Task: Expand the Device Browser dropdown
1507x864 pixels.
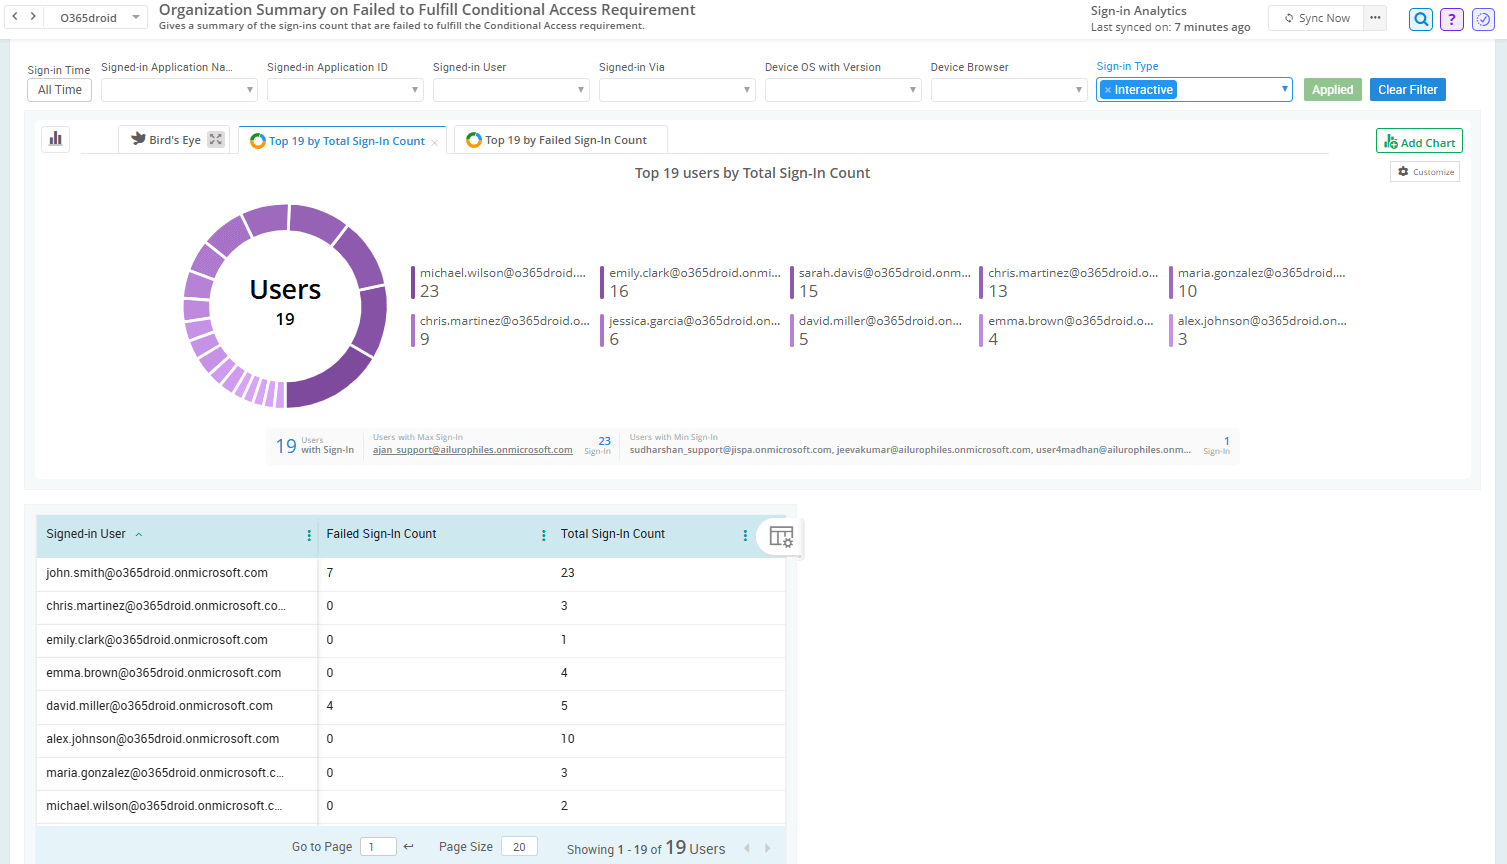Action: 1008,90
